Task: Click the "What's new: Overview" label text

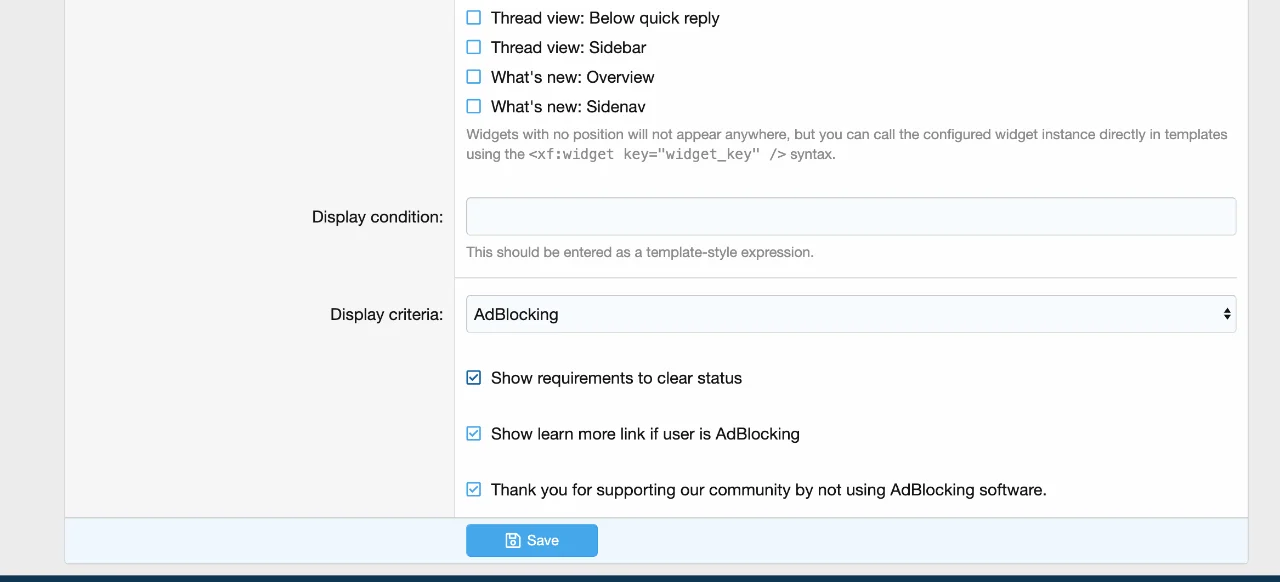Action: [x=572, y=77]
